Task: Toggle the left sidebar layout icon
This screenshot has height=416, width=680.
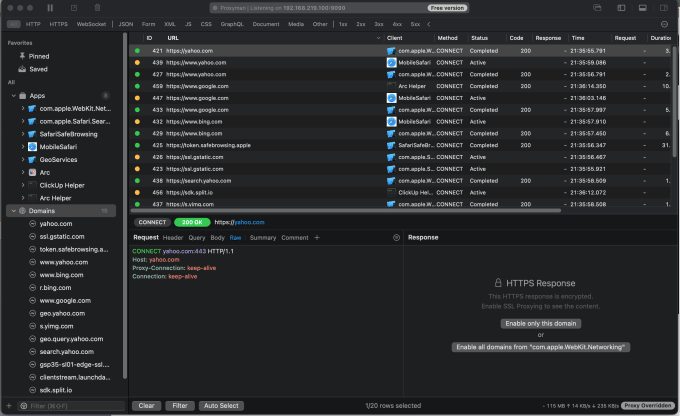Action: pos(621,8)
